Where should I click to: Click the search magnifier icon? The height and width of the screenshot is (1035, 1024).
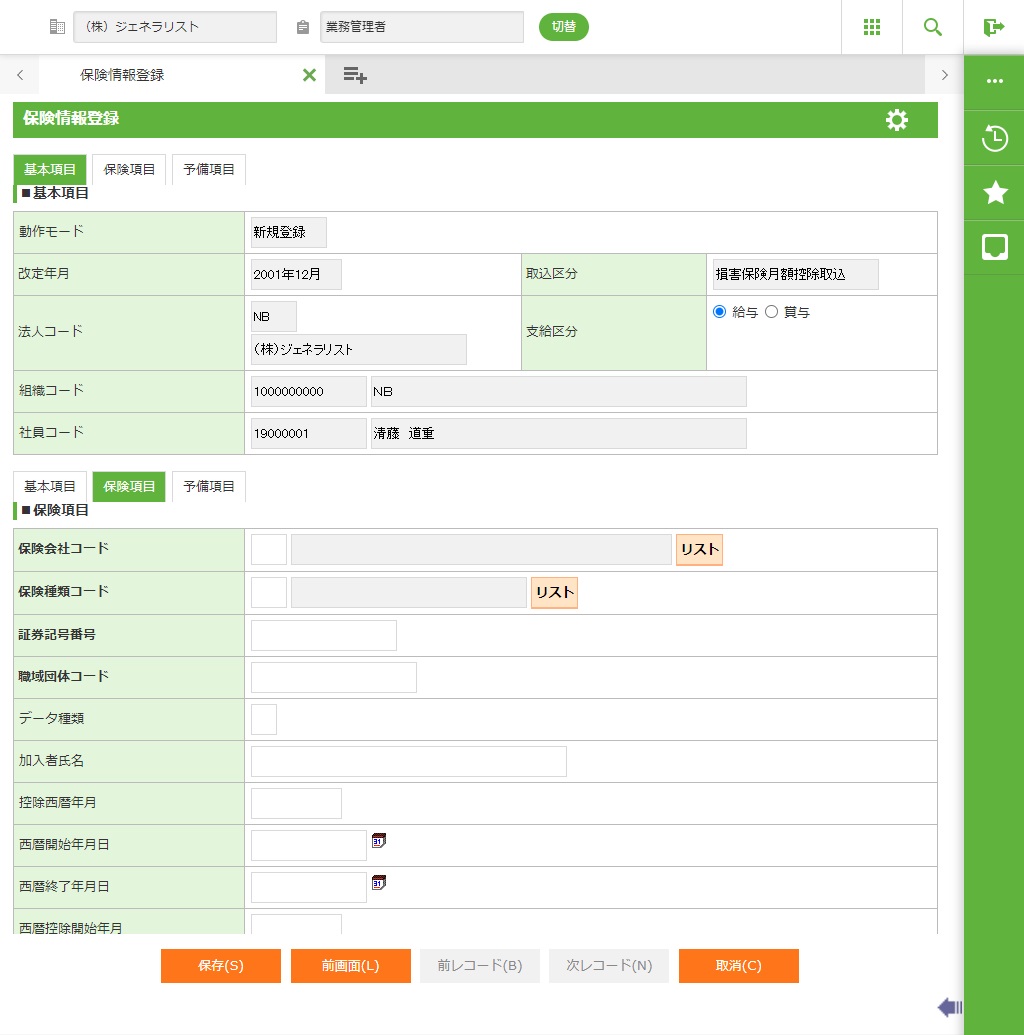[x=932, y=27]
